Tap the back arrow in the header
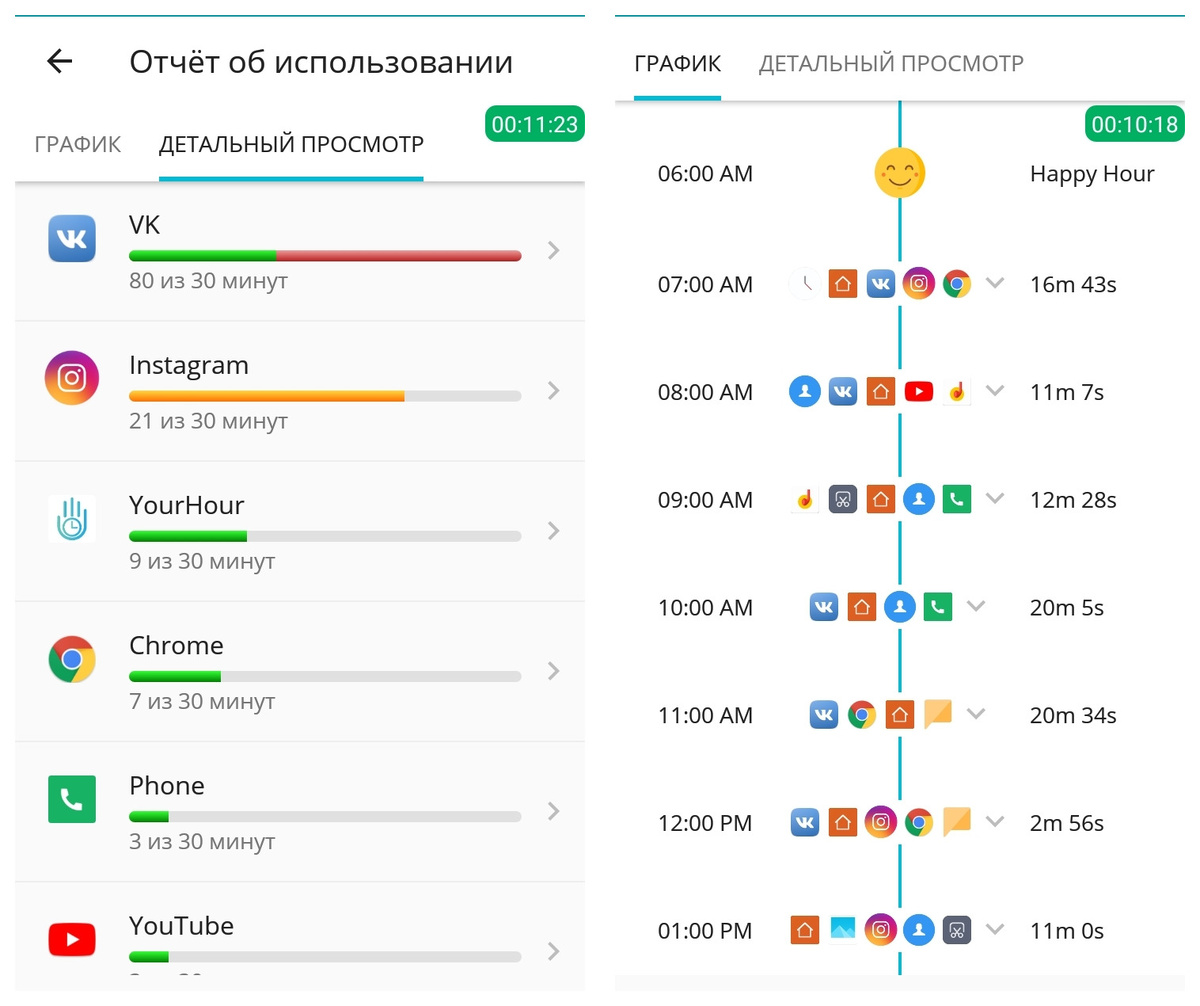1200x1006 pixels. tap(60, 62)
